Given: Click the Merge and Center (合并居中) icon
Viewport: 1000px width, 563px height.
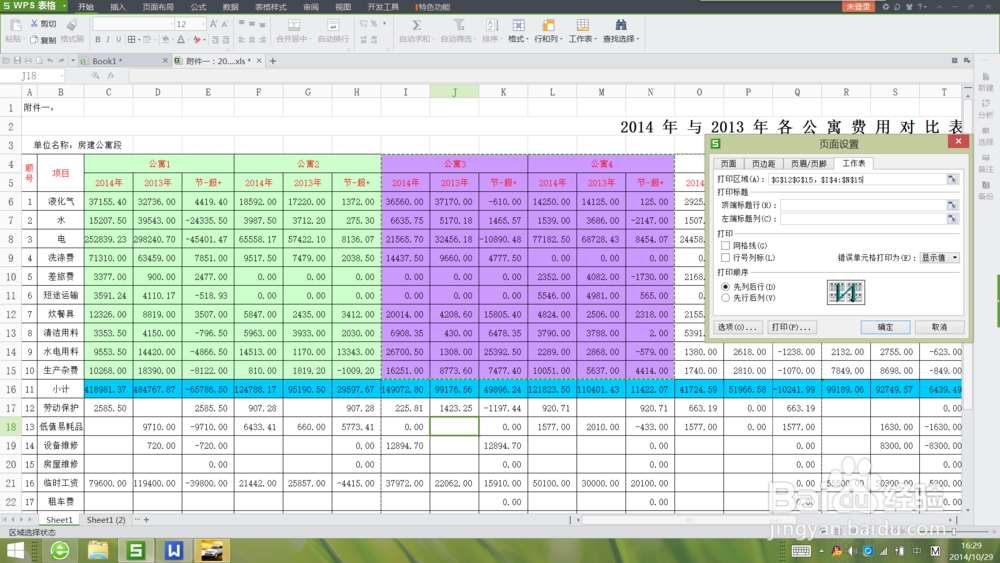Looking at the screenshot, I should click(x=294, y=25).
